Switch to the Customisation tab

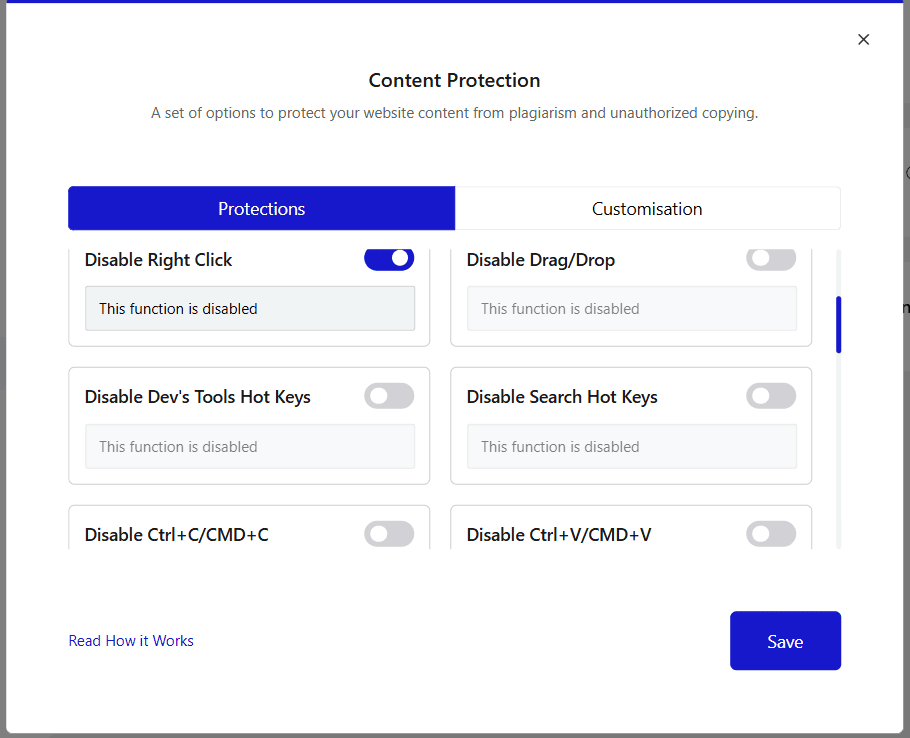pyautogui.click(x=647, y=208)
